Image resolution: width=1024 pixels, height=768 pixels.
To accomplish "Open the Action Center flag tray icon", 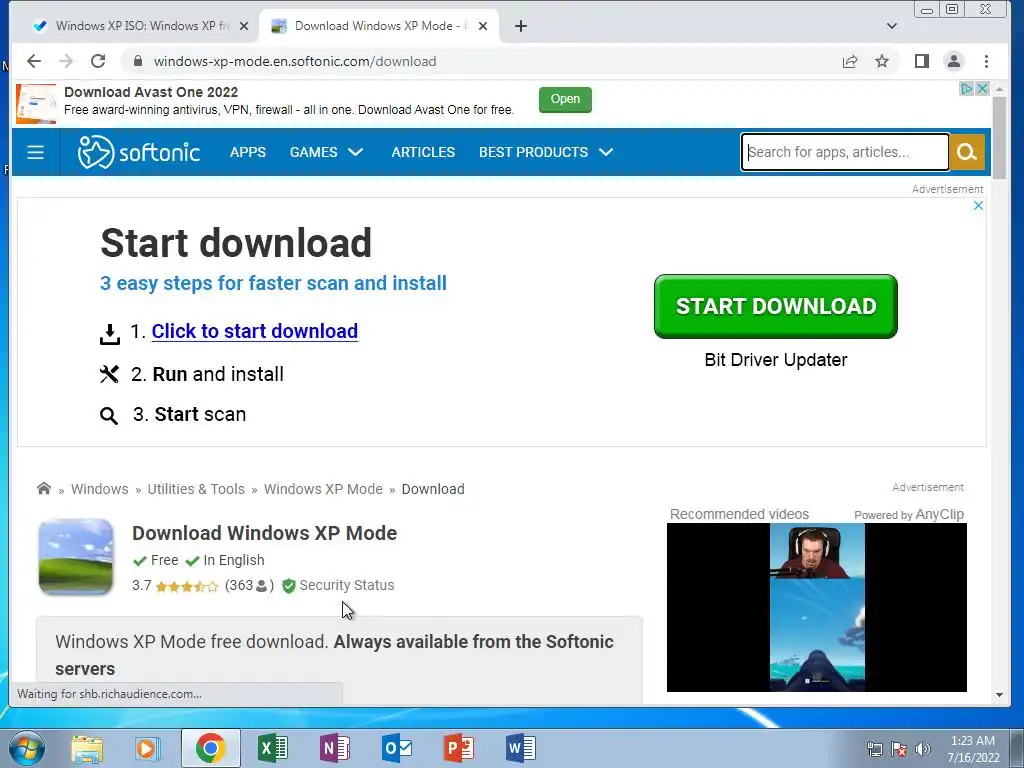I will click(x=899, y=749).
